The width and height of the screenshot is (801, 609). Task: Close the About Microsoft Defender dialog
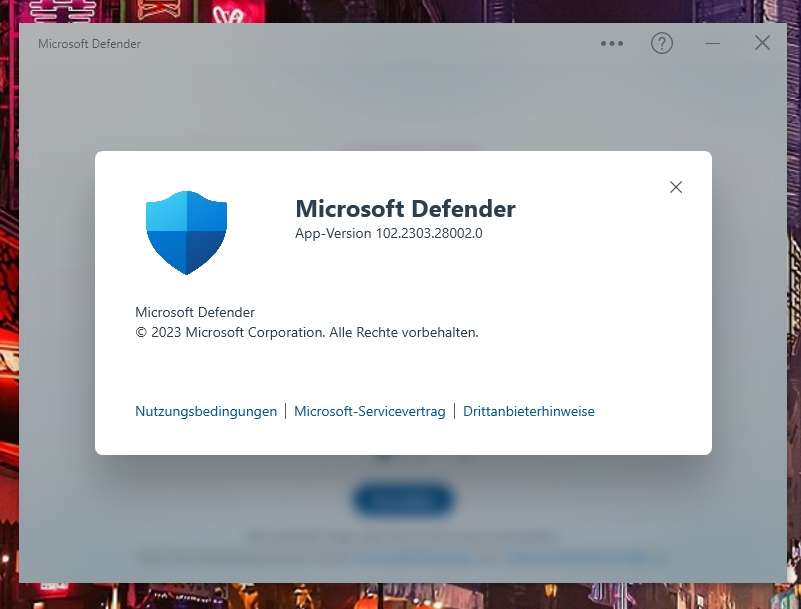coord(676,187)
